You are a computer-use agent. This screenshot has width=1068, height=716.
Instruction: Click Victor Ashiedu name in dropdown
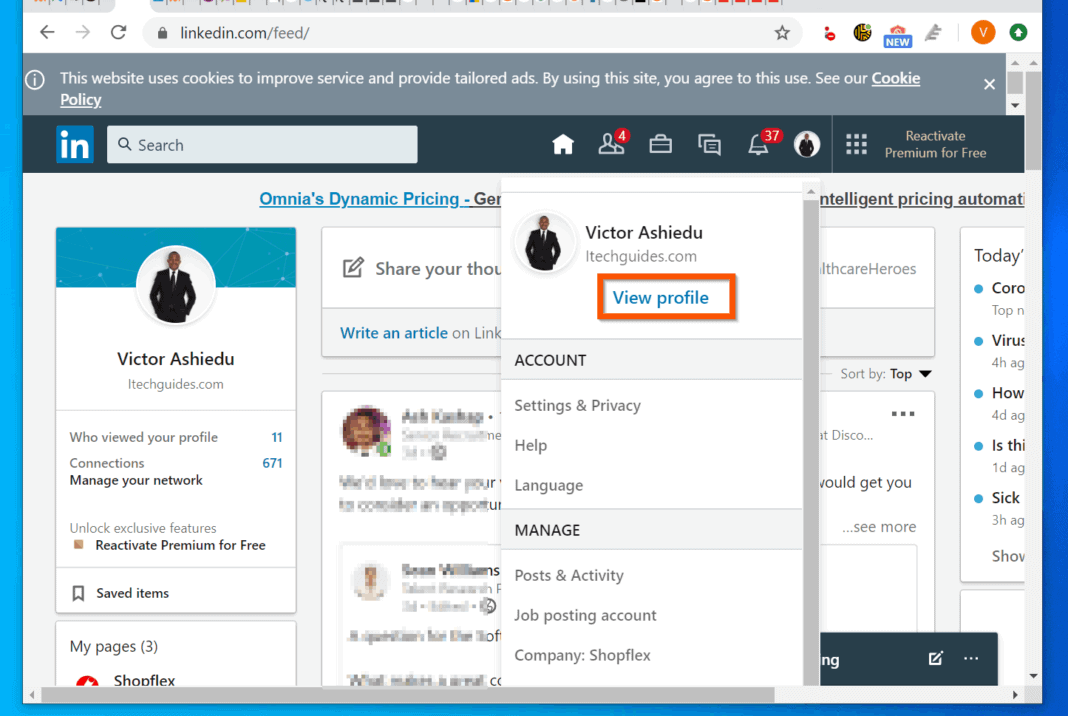[x=644, y=232]
